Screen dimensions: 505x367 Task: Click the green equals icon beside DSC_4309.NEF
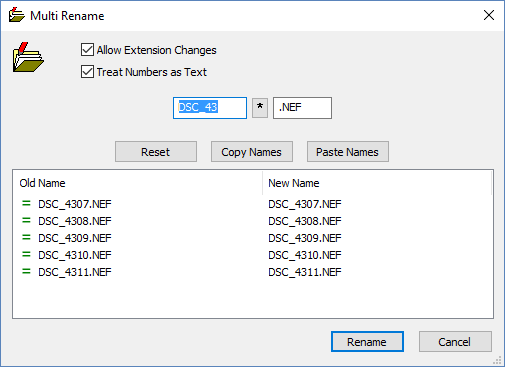click(26, 237)
